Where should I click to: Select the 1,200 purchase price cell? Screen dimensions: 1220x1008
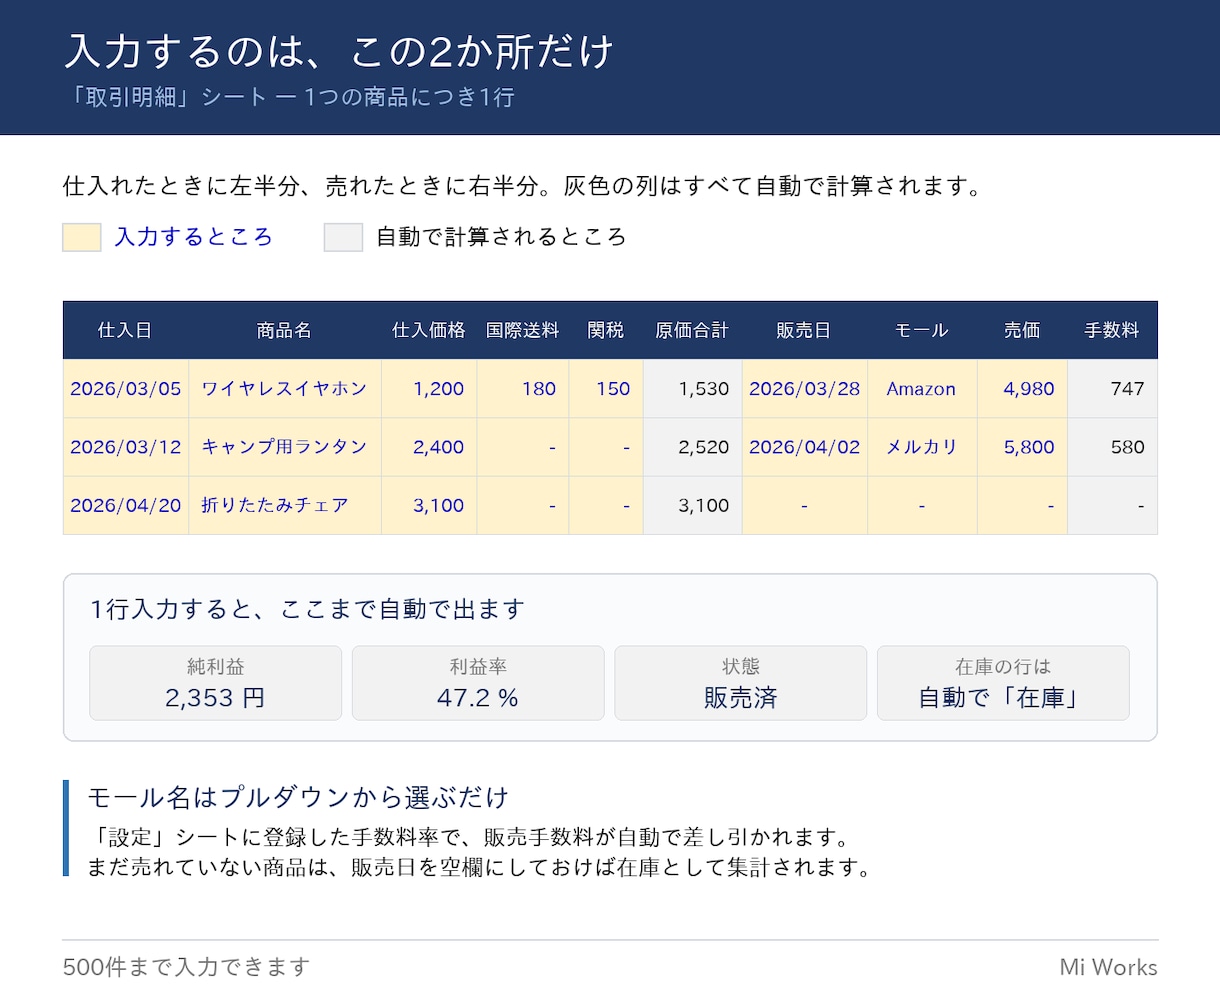429,389
